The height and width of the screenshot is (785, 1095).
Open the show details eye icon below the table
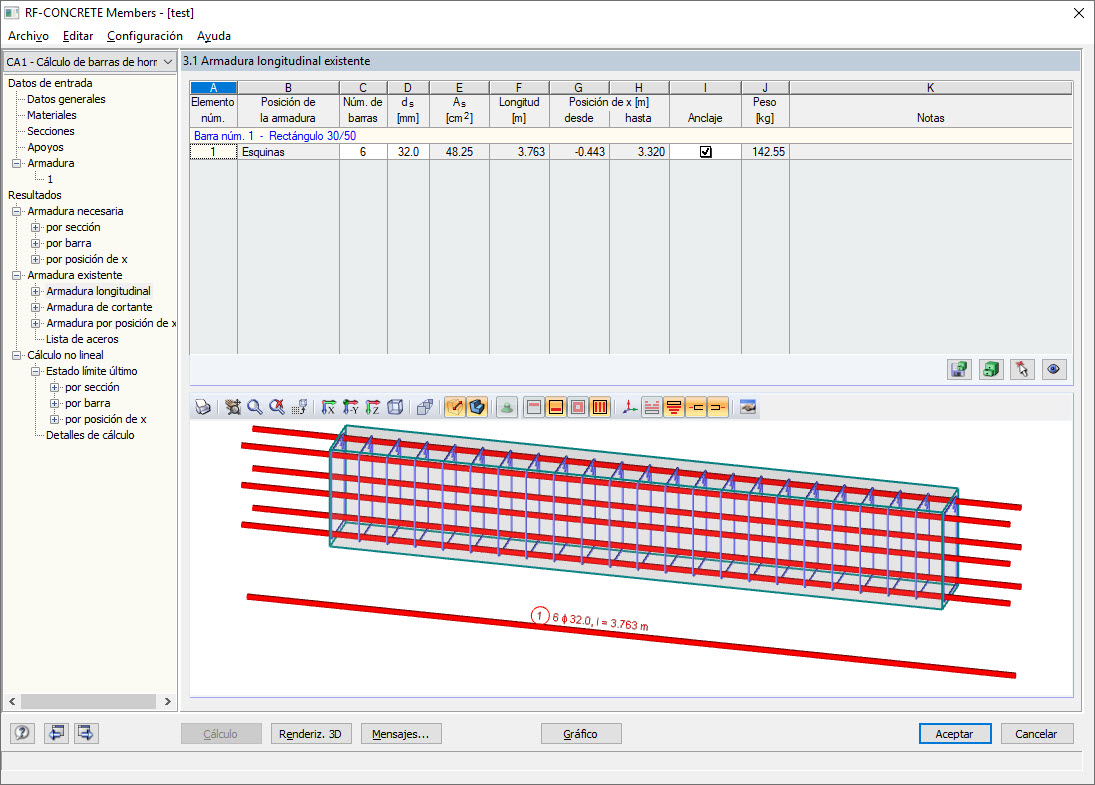coord(1054,369)
